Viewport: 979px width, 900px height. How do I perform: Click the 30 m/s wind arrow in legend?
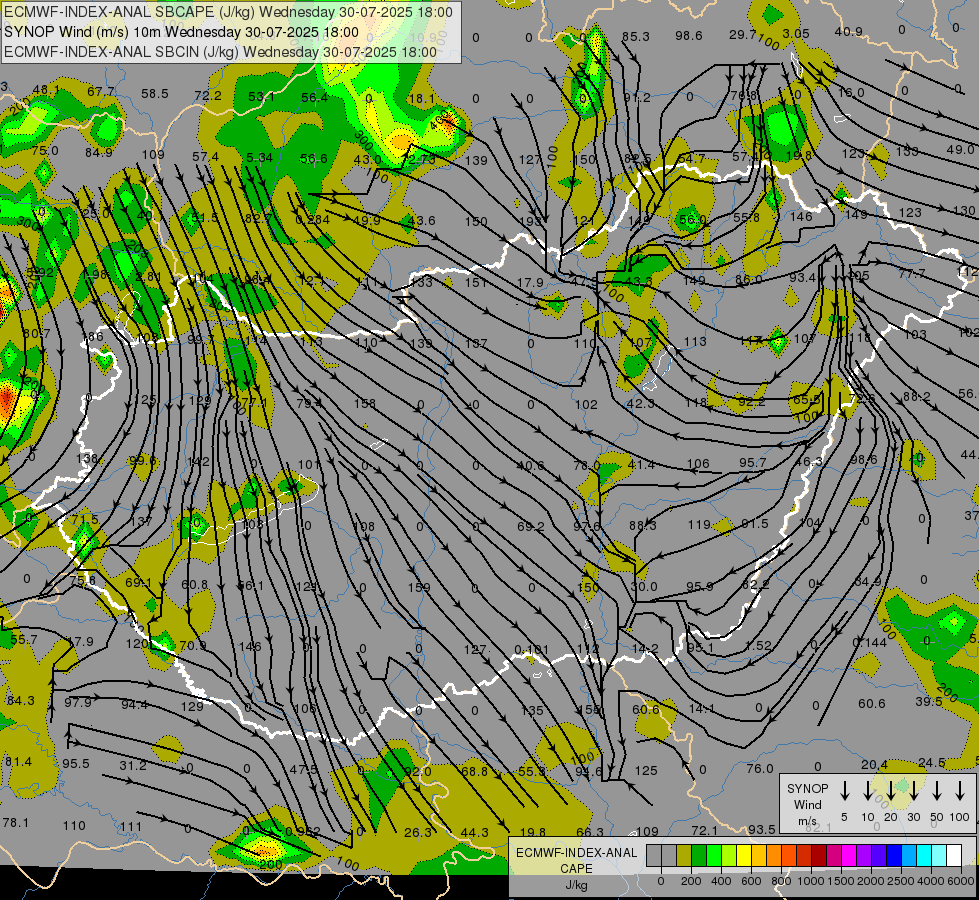coord(913,791)
